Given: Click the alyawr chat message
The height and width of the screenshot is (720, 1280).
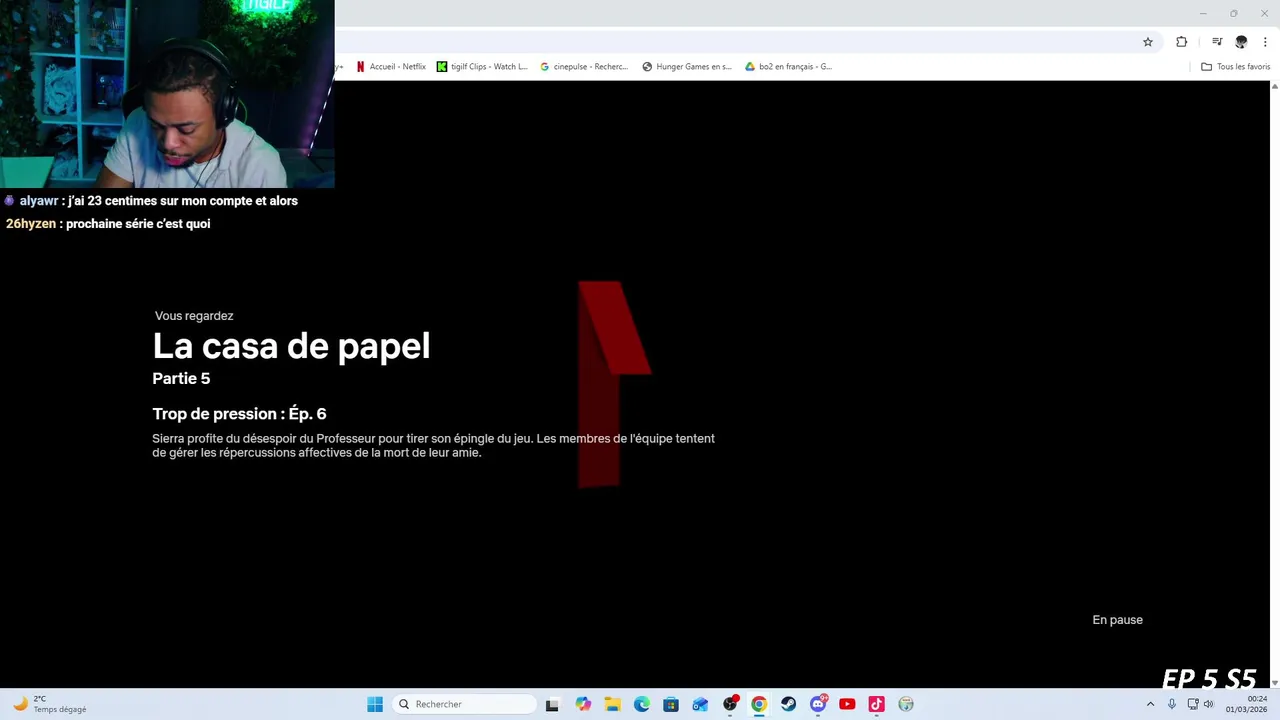Looking at the screenshot, I should coord(151,201).
